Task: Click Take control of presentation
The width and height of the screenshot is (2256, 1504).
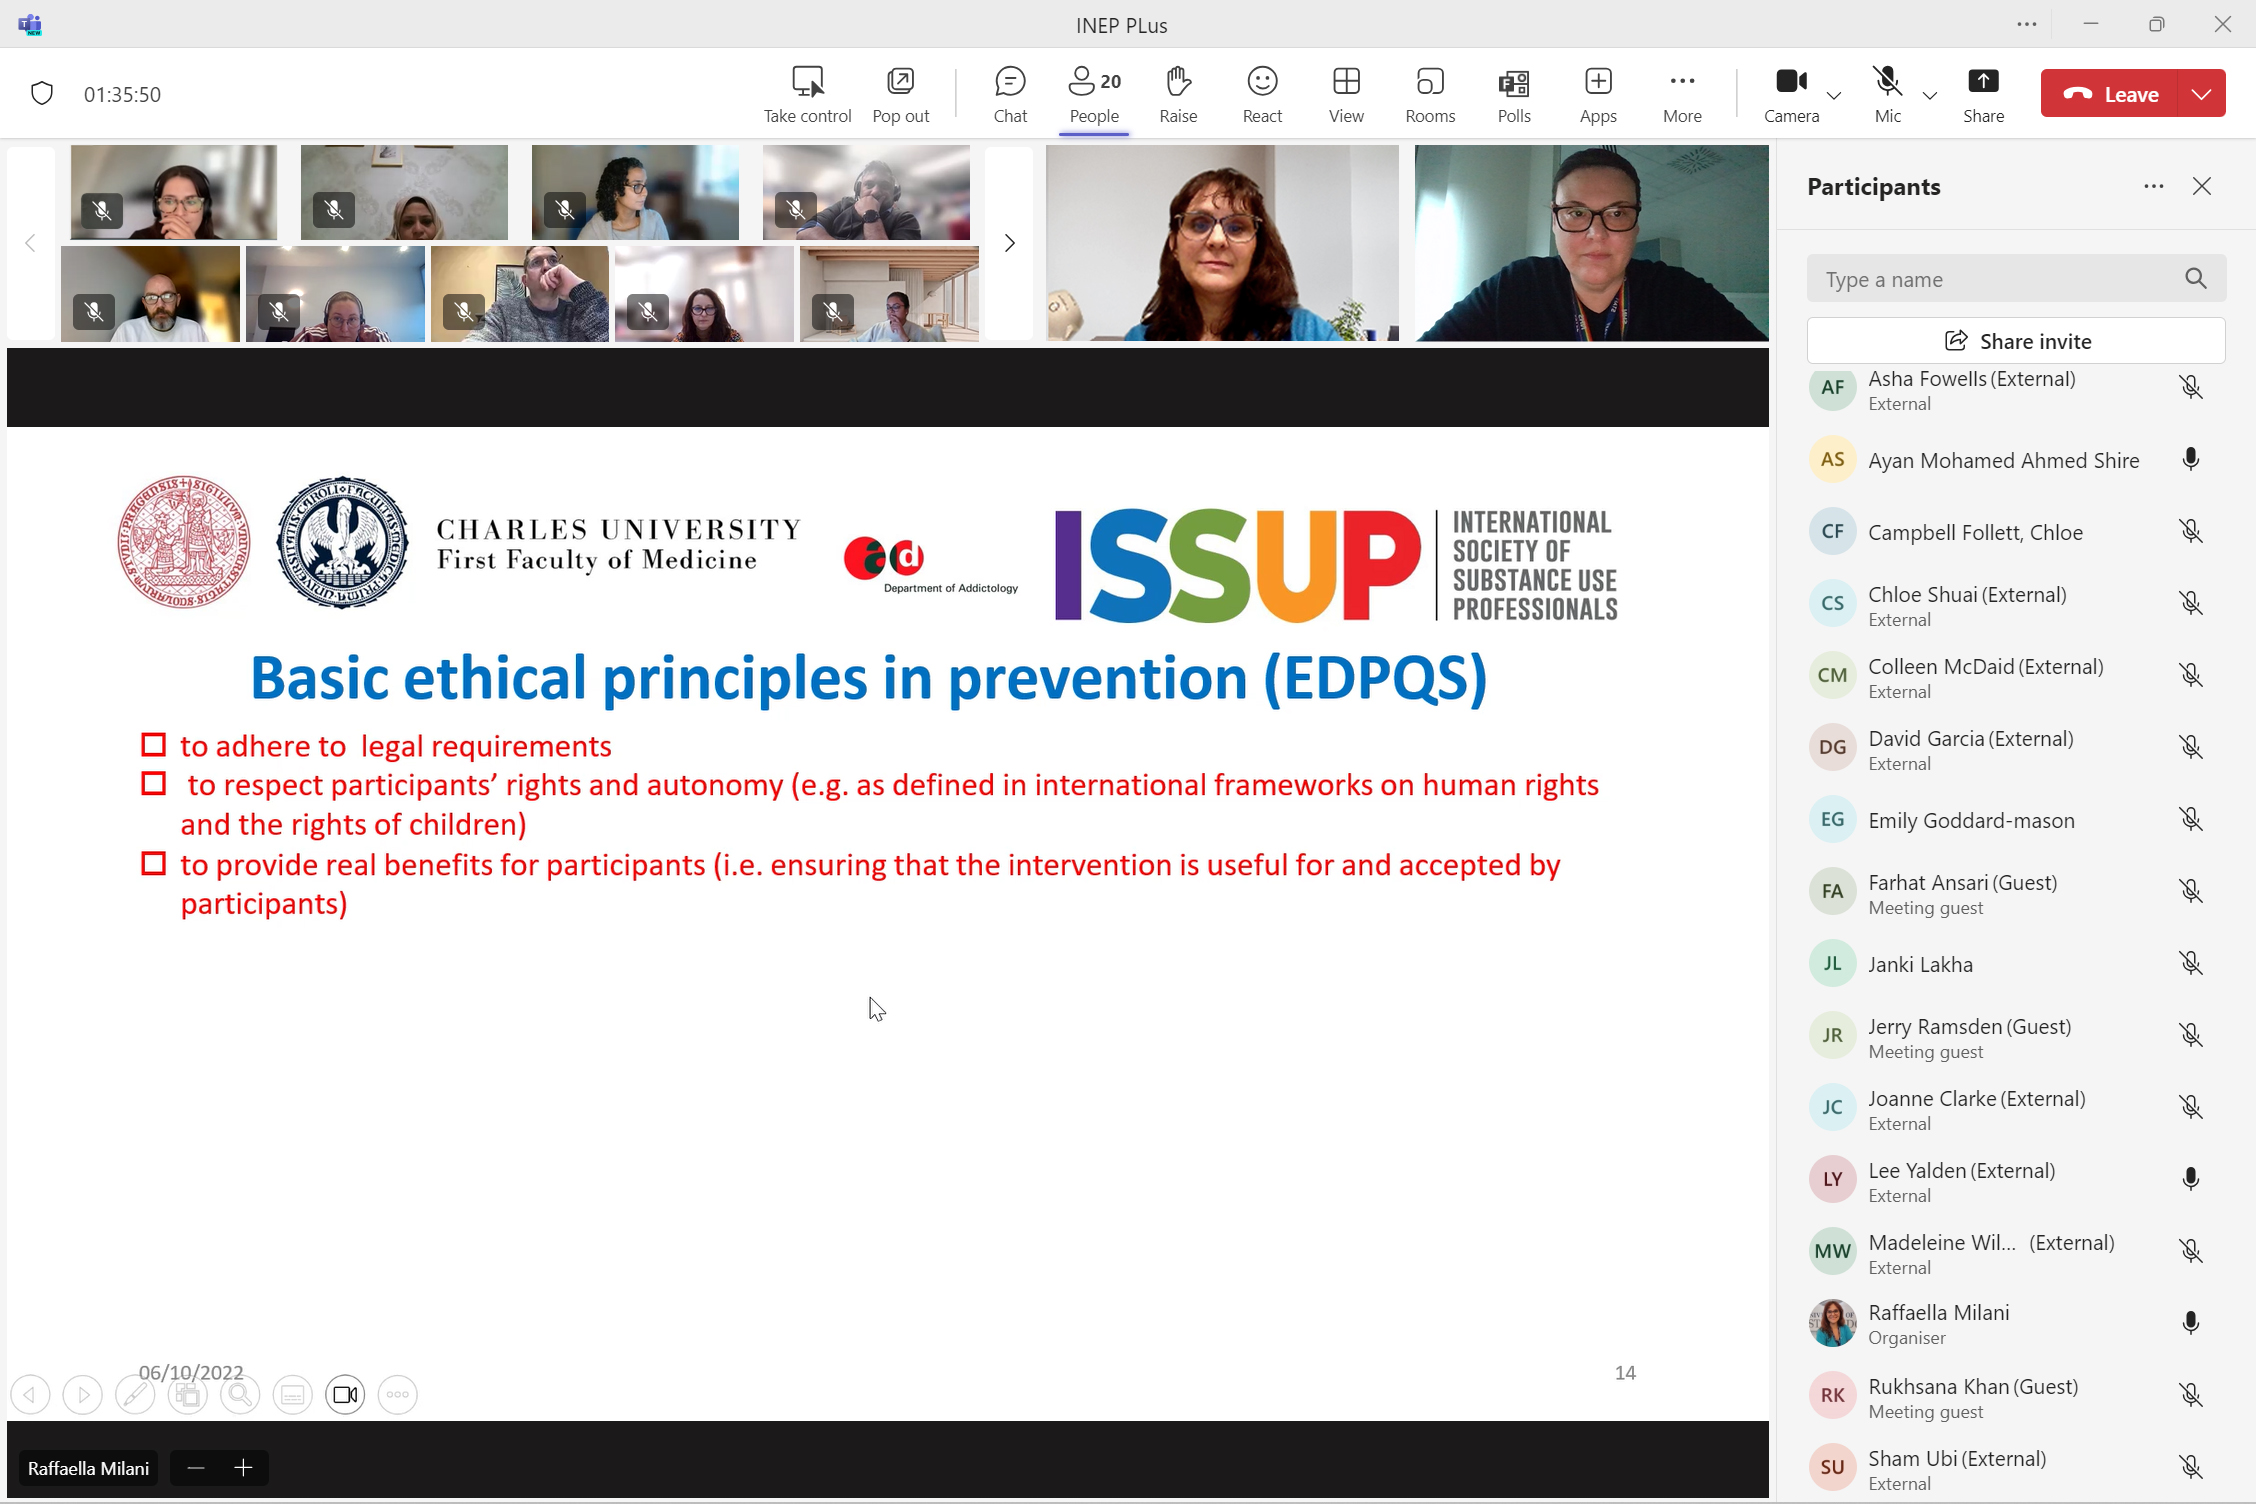Action: (807, 94)
